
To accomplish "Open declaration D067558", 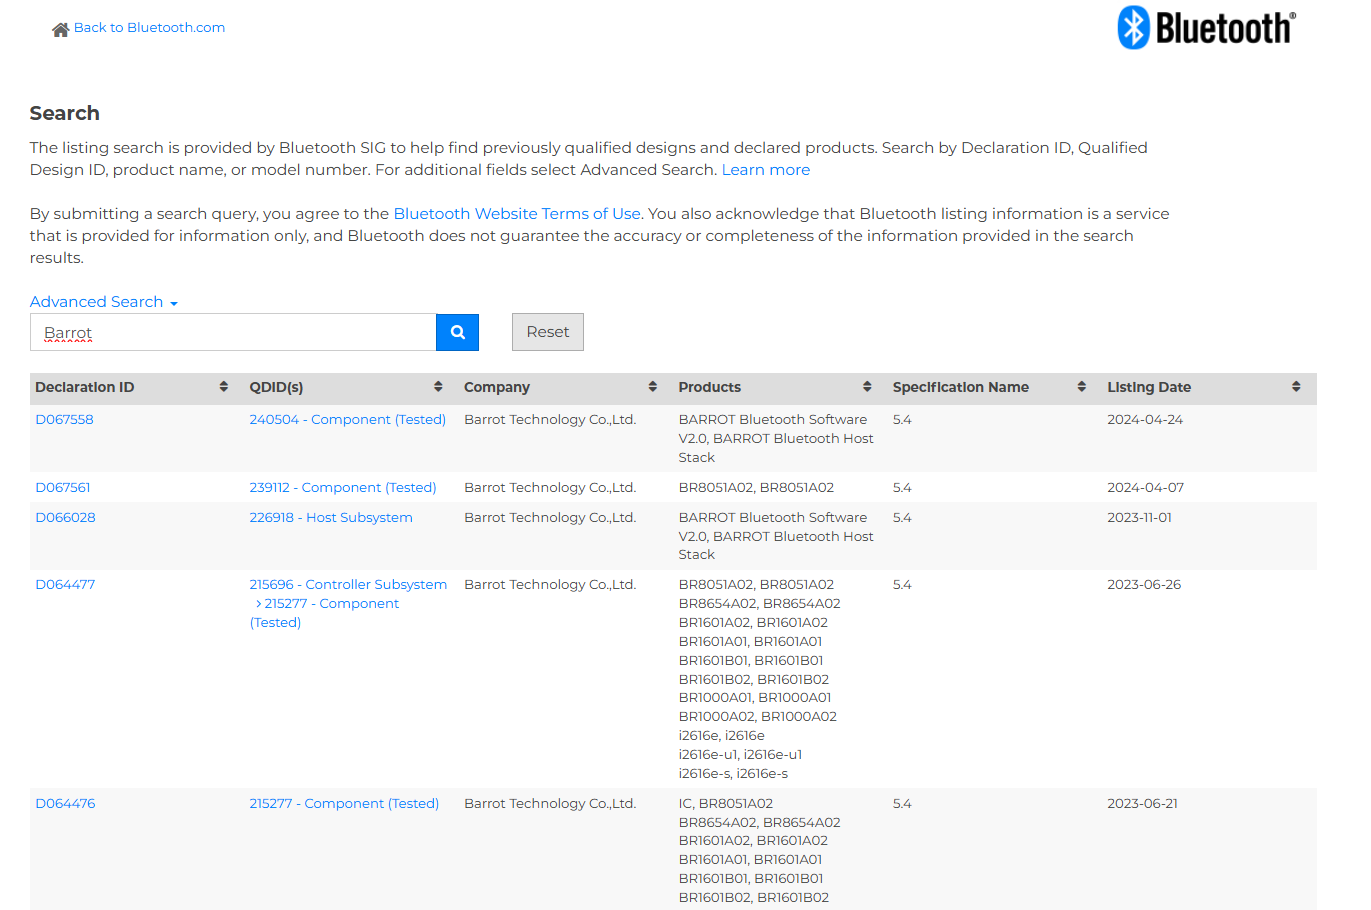I will coord(64,420).
